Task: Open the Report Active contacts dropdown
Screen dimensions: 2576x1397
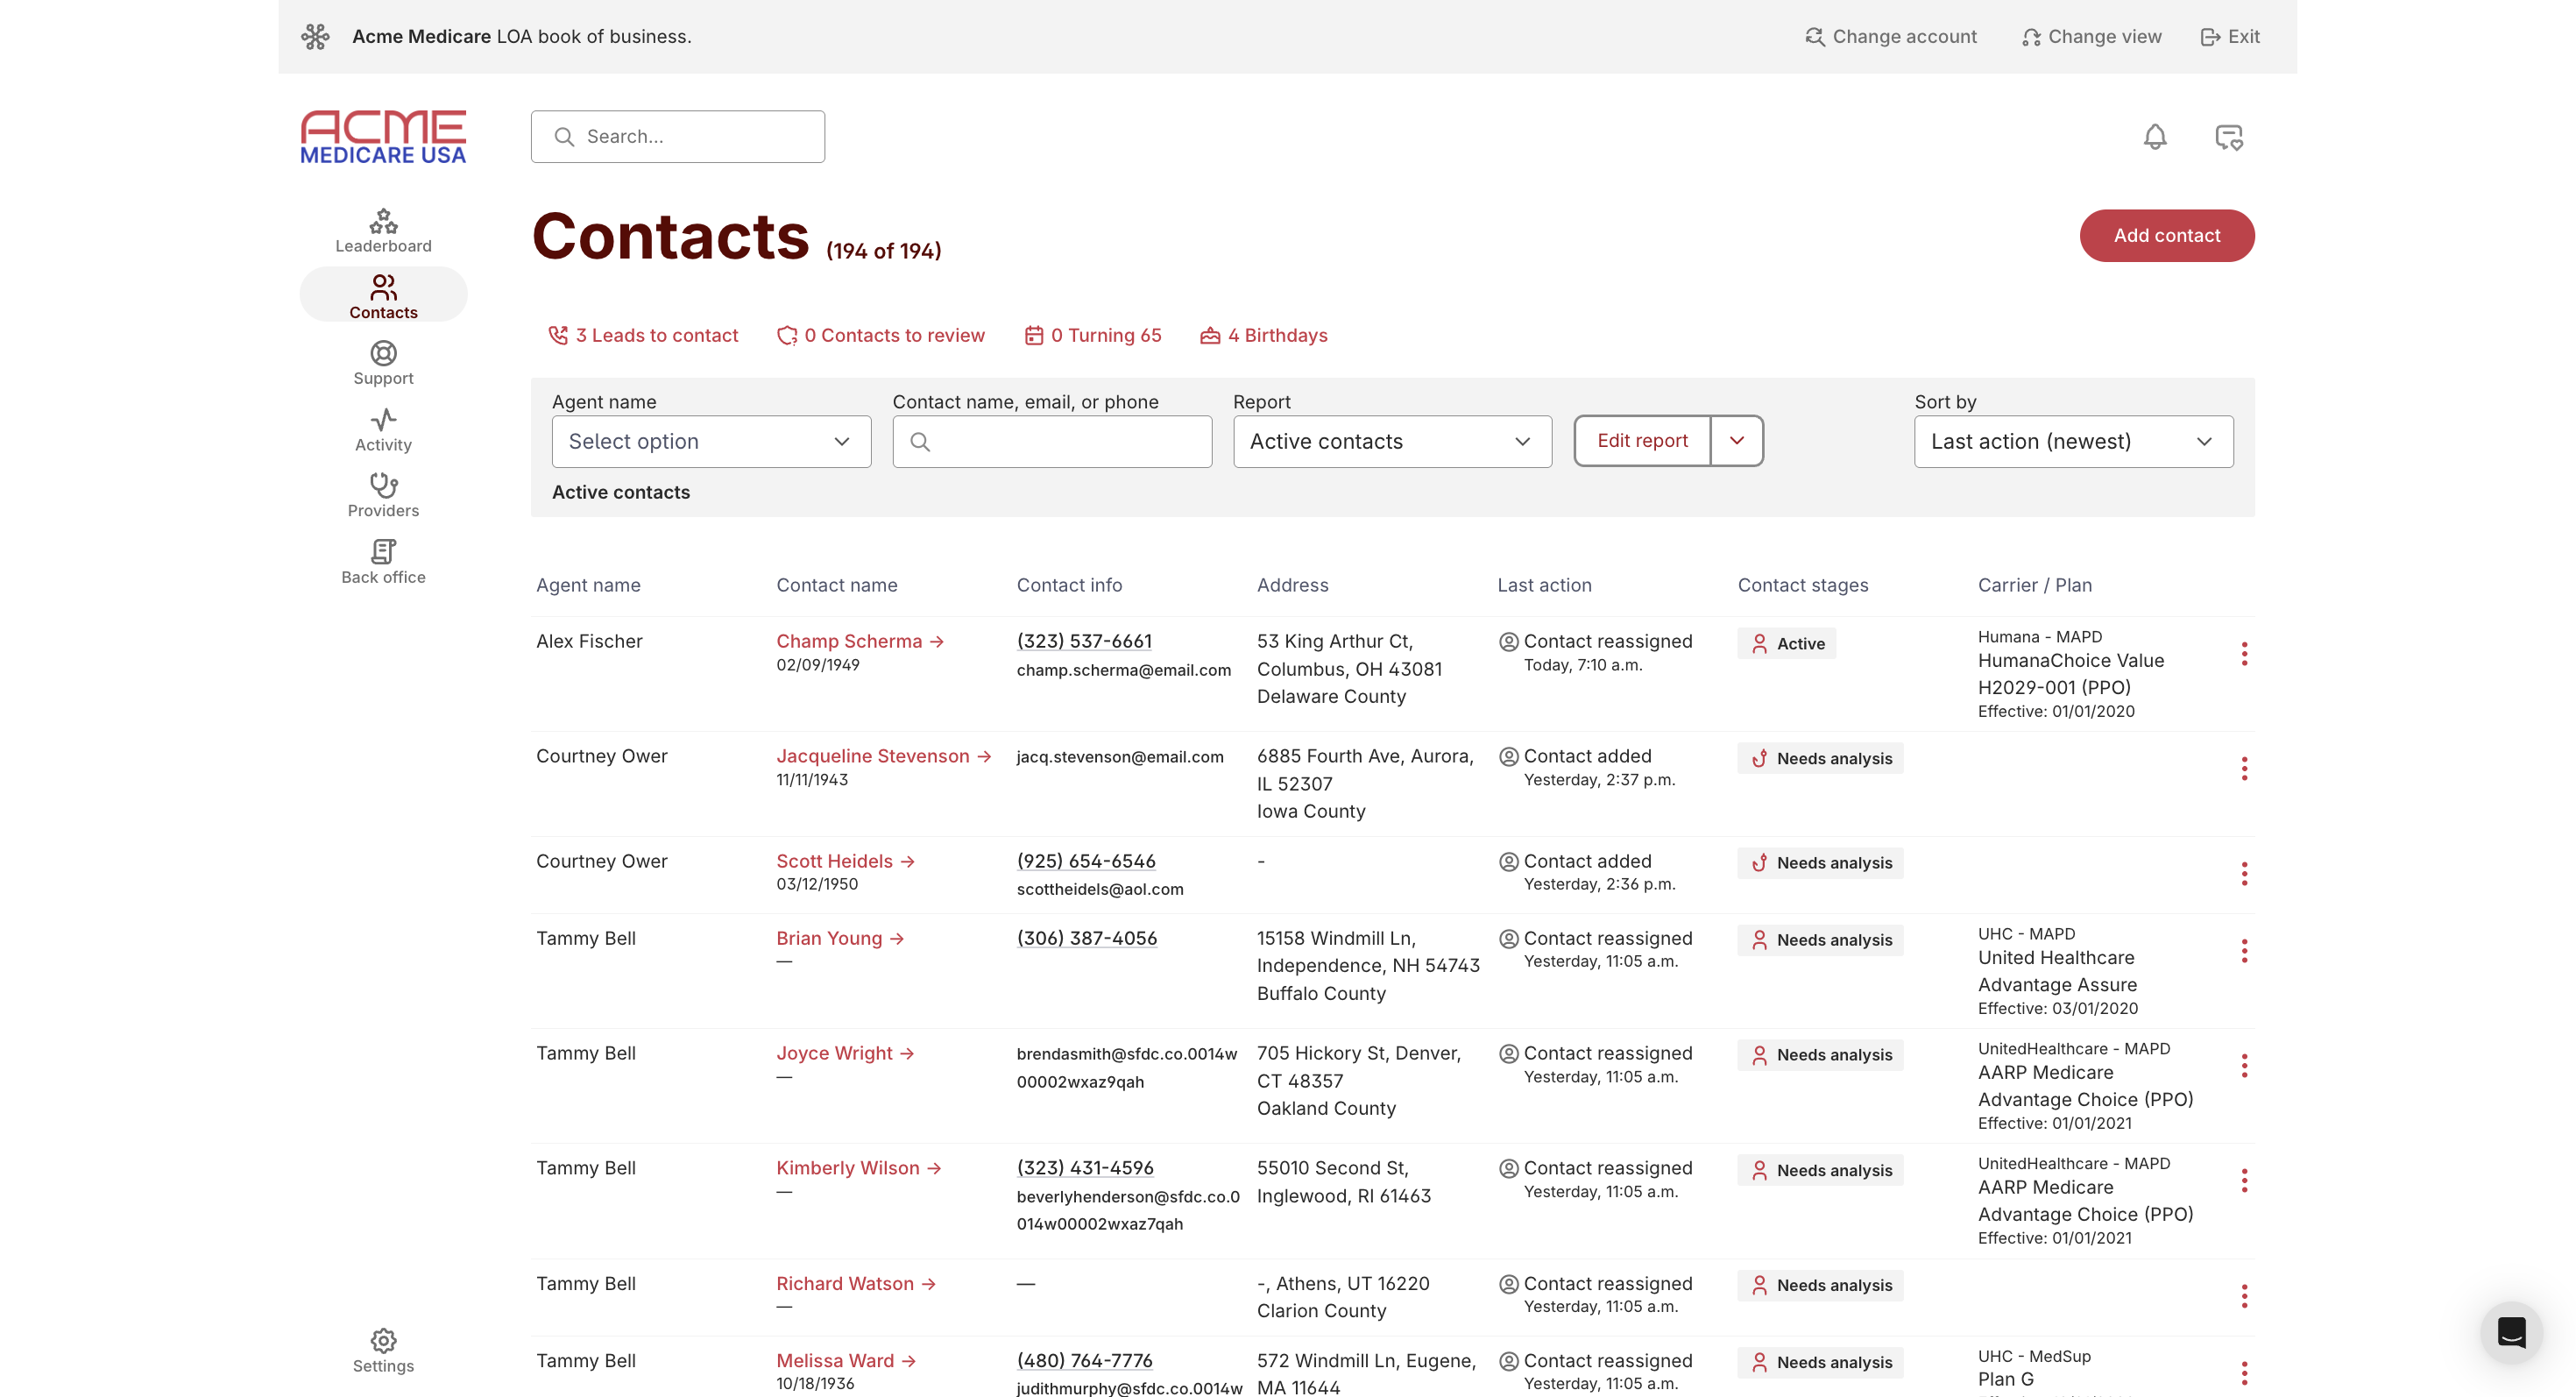Action: pyautogui.click(x=1392, y=441)
